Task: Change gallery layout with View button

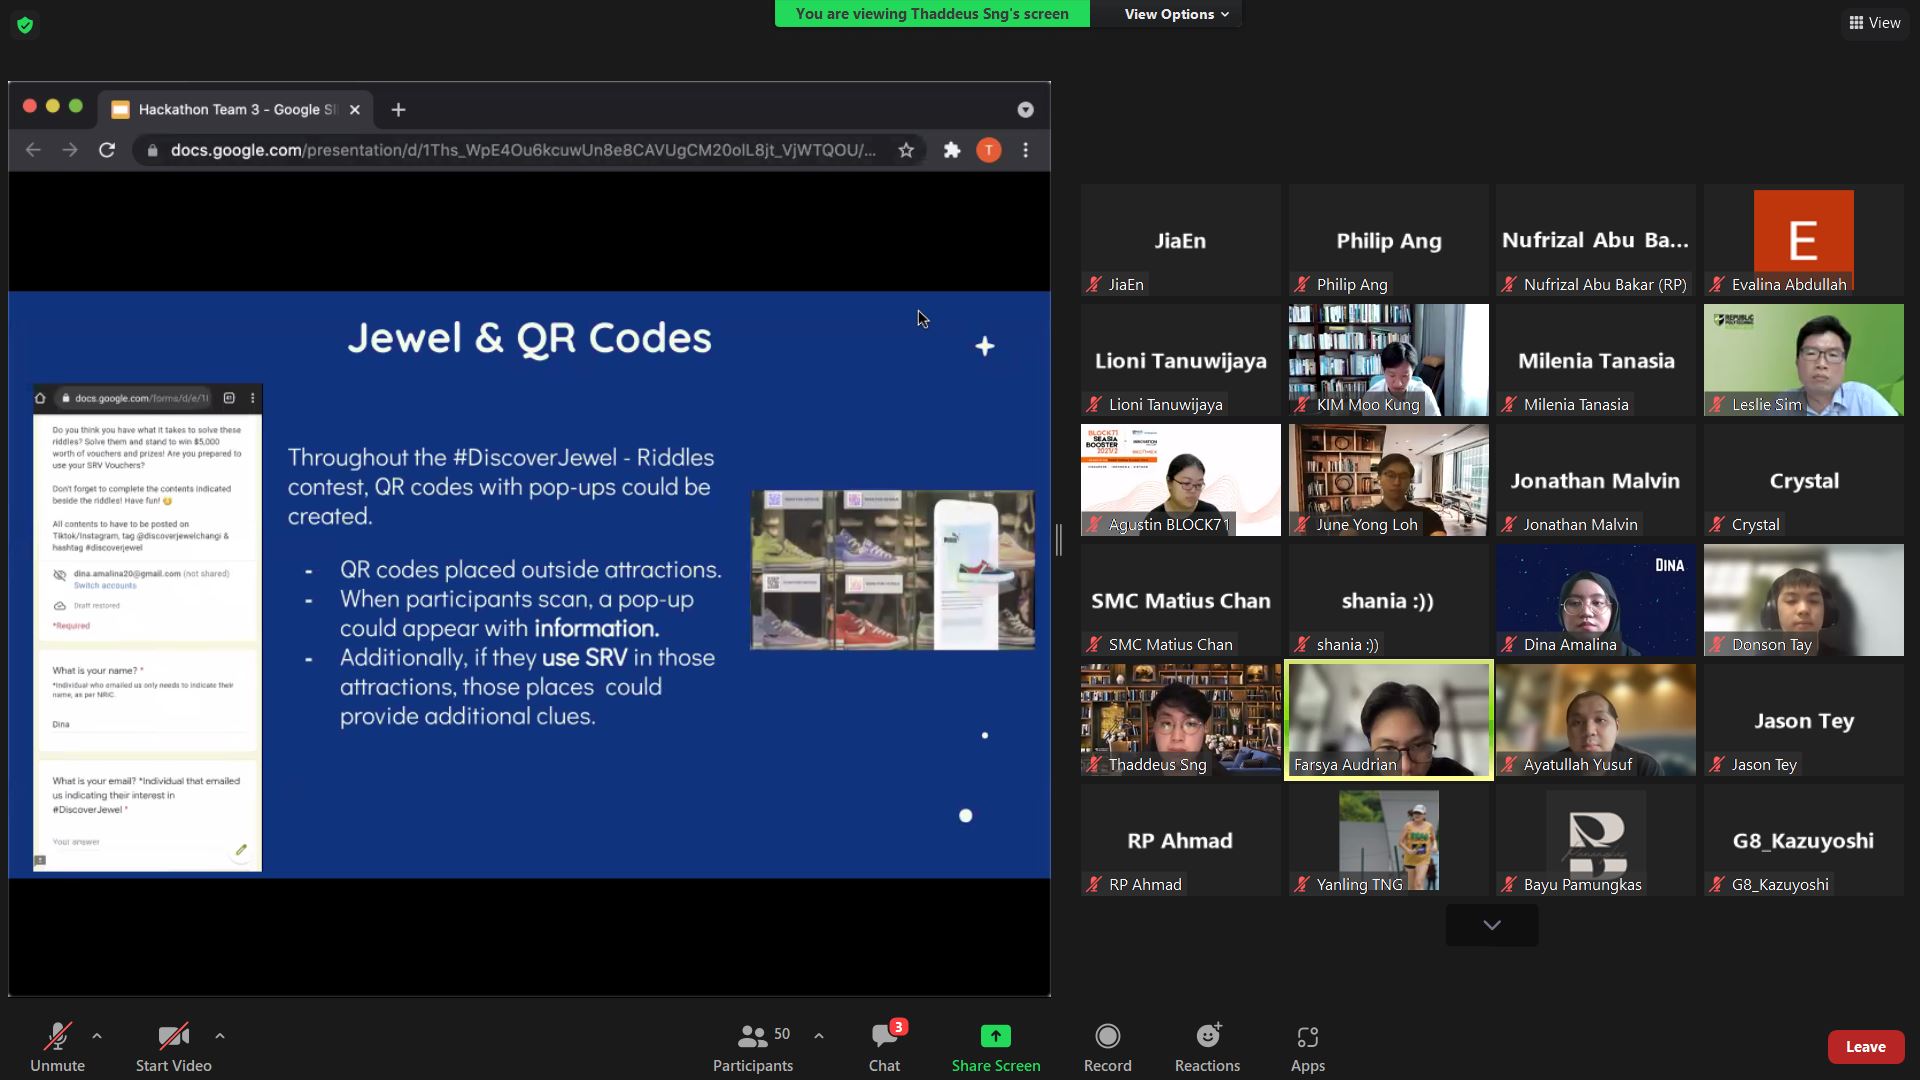Action: click(1875, 22)
